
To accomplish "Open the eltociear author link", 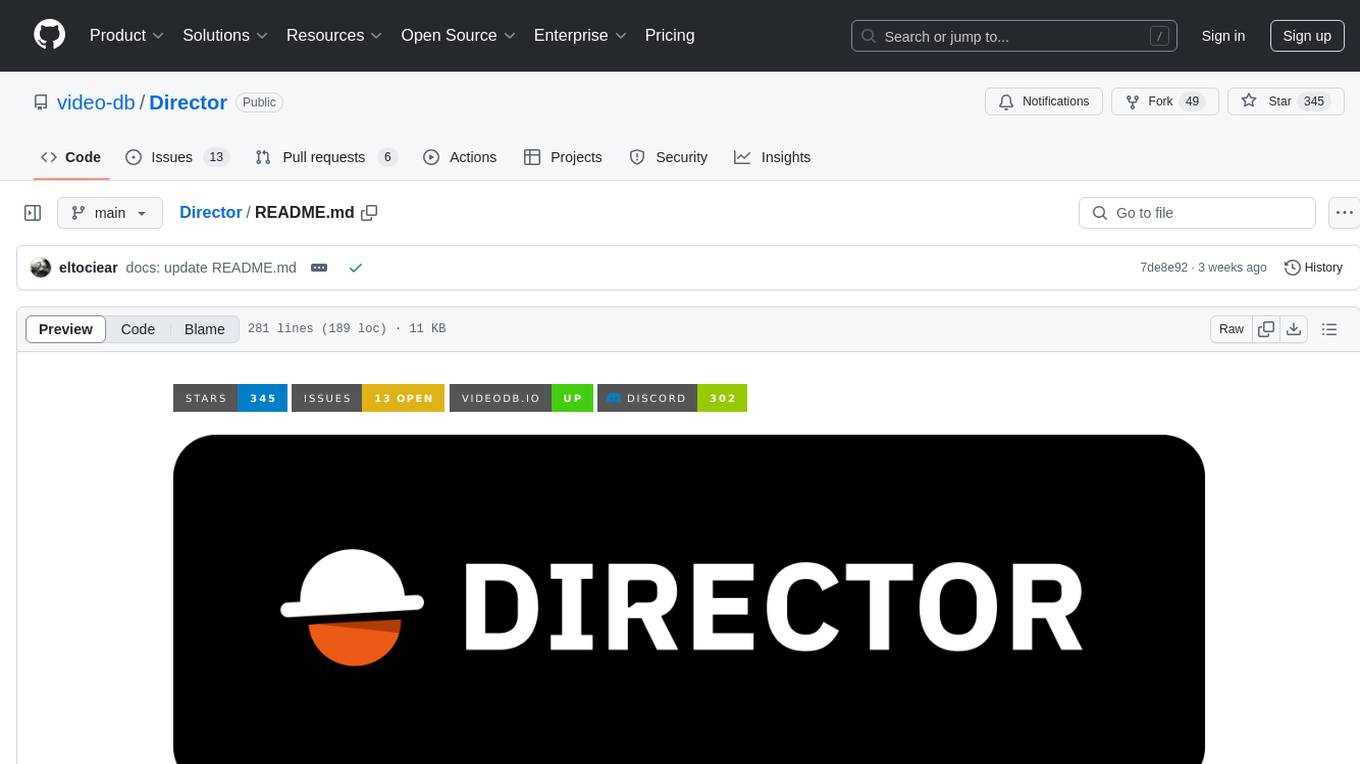I will click(89, 268).
